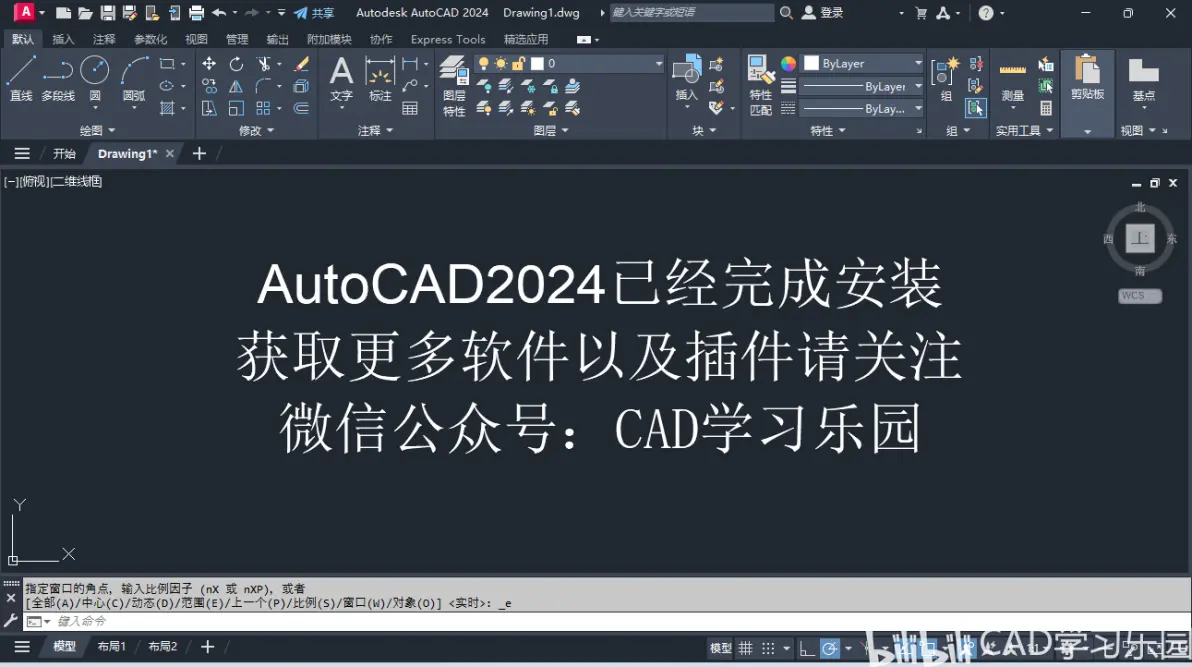Screen dimensions: 1192x667
Task: Expand the Utilities (实用工具) panel
Action: [1025, 131]
